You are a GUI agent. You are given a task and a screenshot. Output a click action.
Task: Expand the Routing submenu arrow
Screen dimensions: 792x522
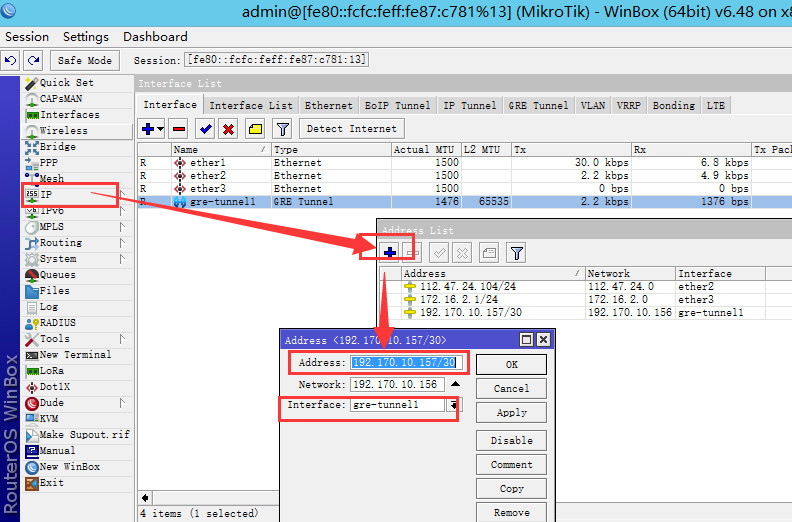coord(122,243)
